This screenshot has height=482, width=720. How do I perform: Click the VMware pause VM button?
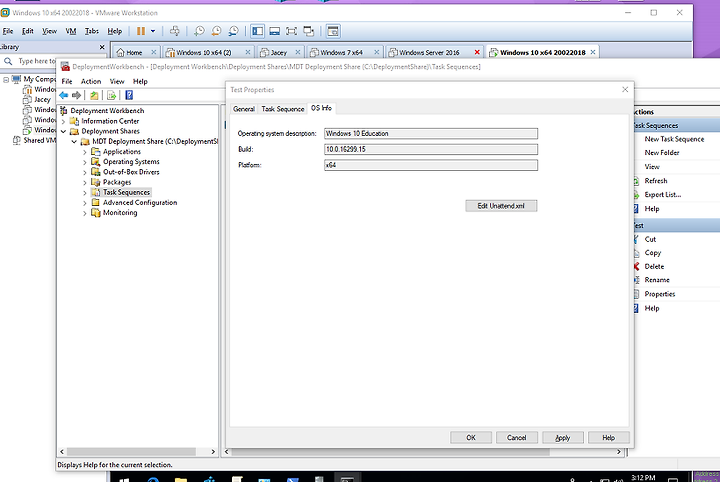(x=141, y=31)
